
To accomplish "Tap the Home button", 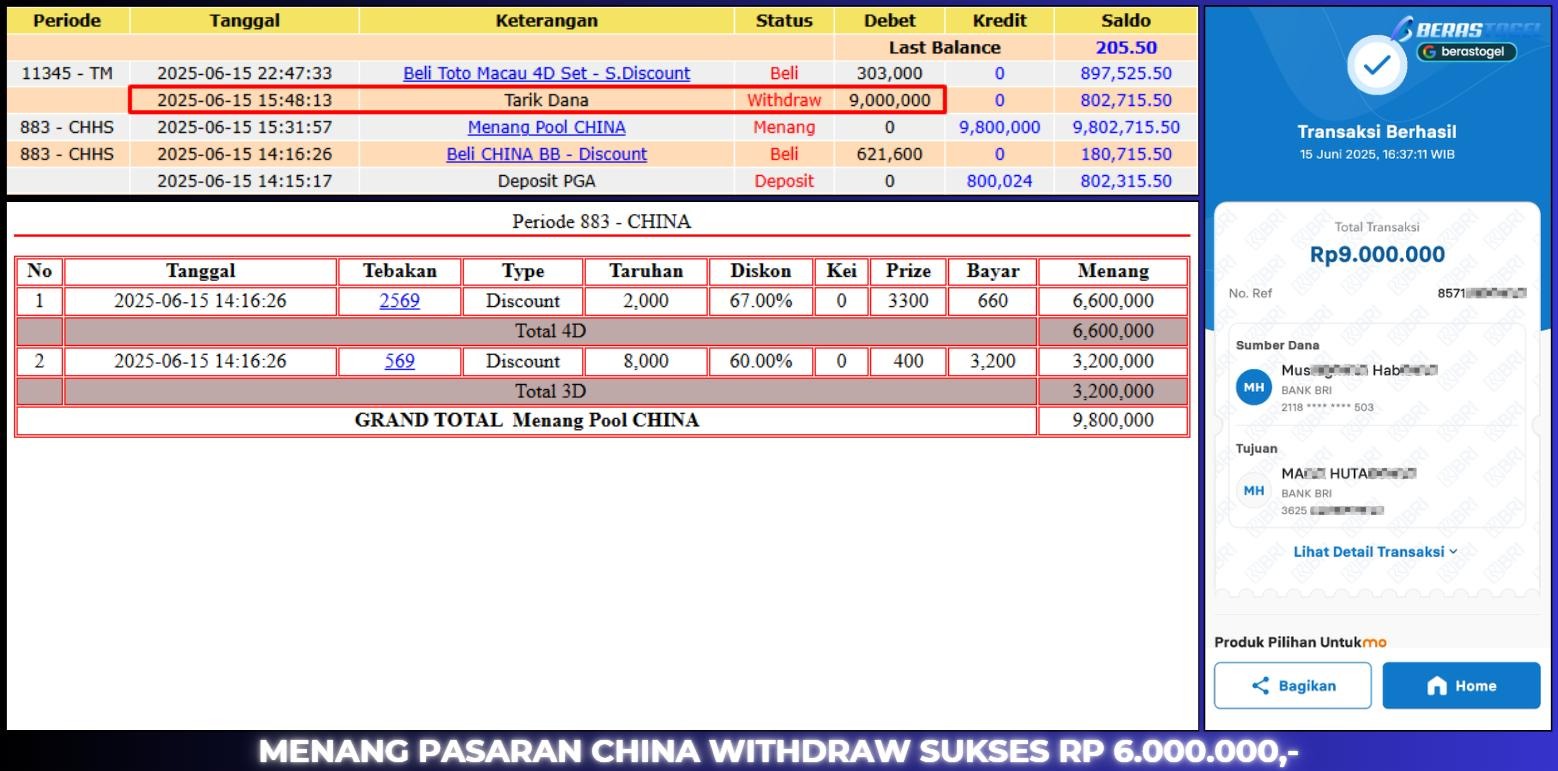I will pyautogui.click(x=1461, y=686).
